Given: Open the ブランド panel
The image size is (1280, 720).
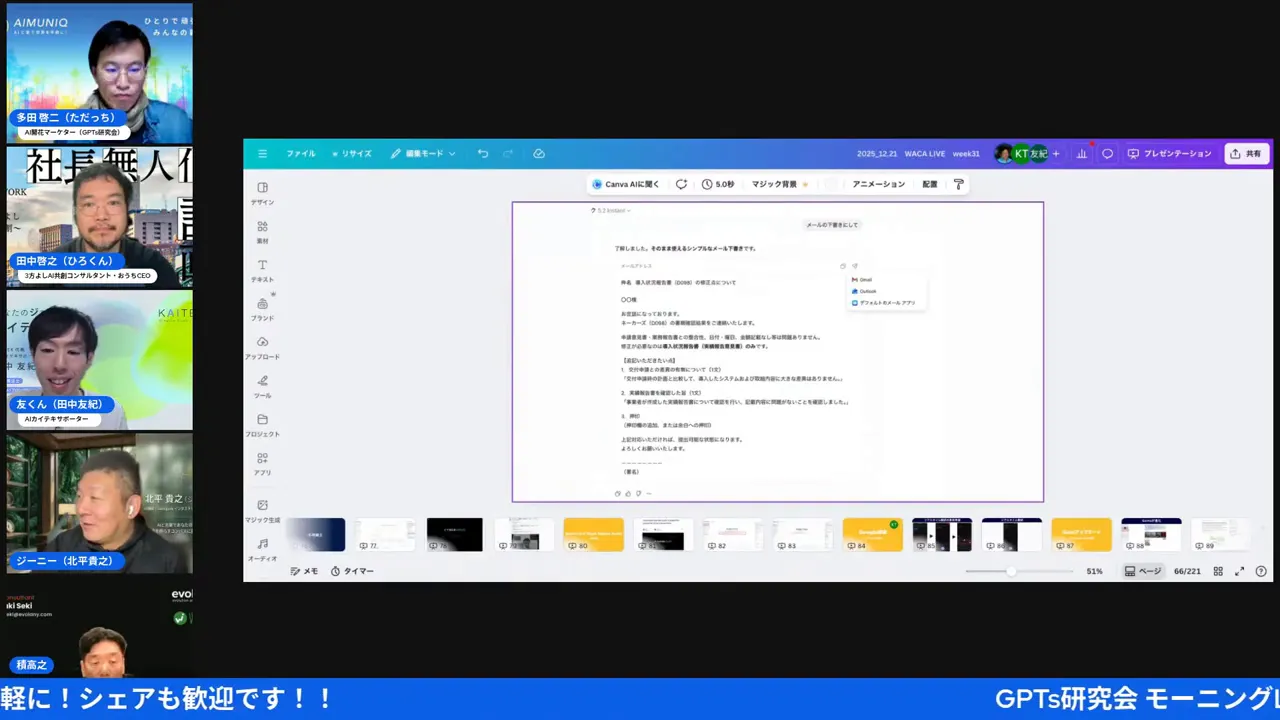Looking at the screenshot, I should (262, 310).
